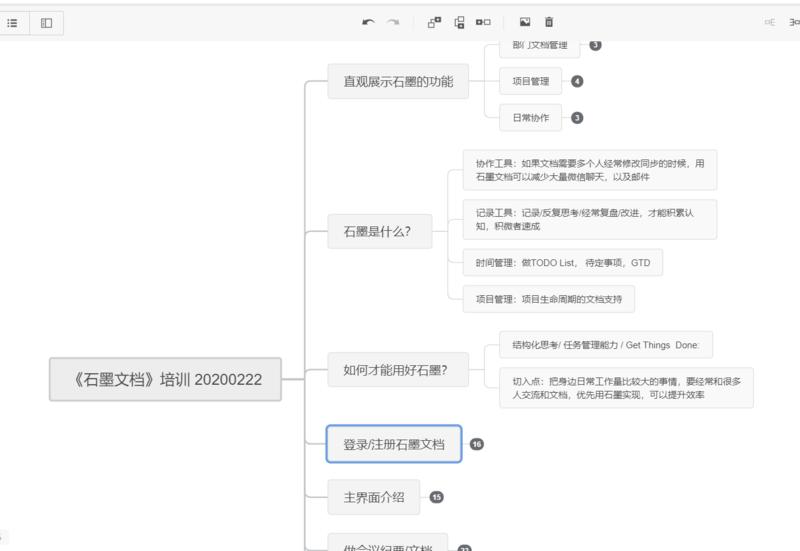Screen dimensions: 800x551
Task: Select the 日常协作 child node
Action: pyautogui.click(x=531, y=118)
